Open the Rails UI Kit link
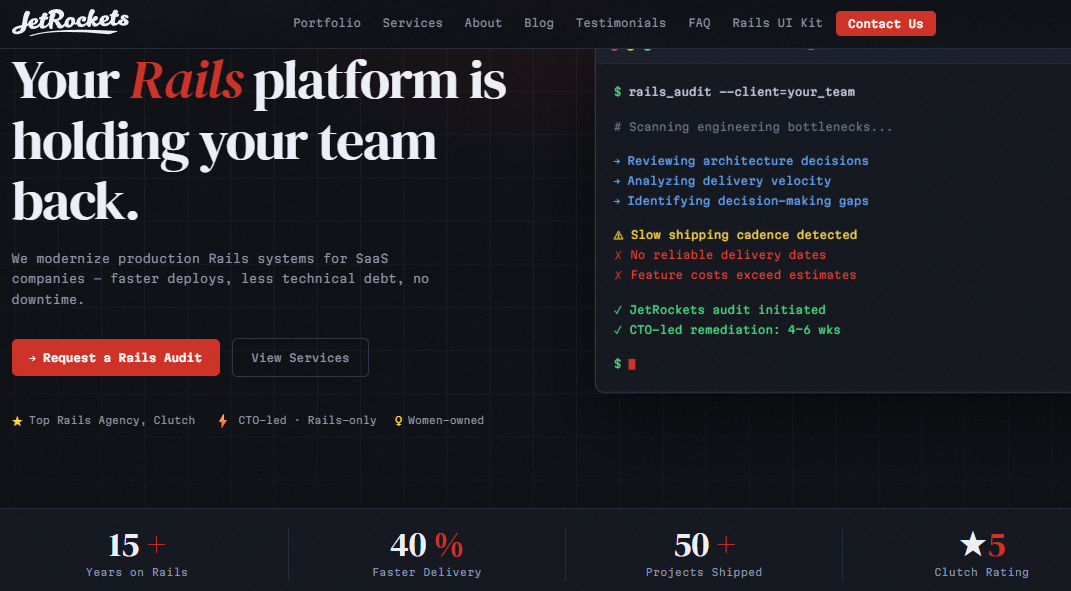Viewport: 1071px width, 591px height. point(777,23)
